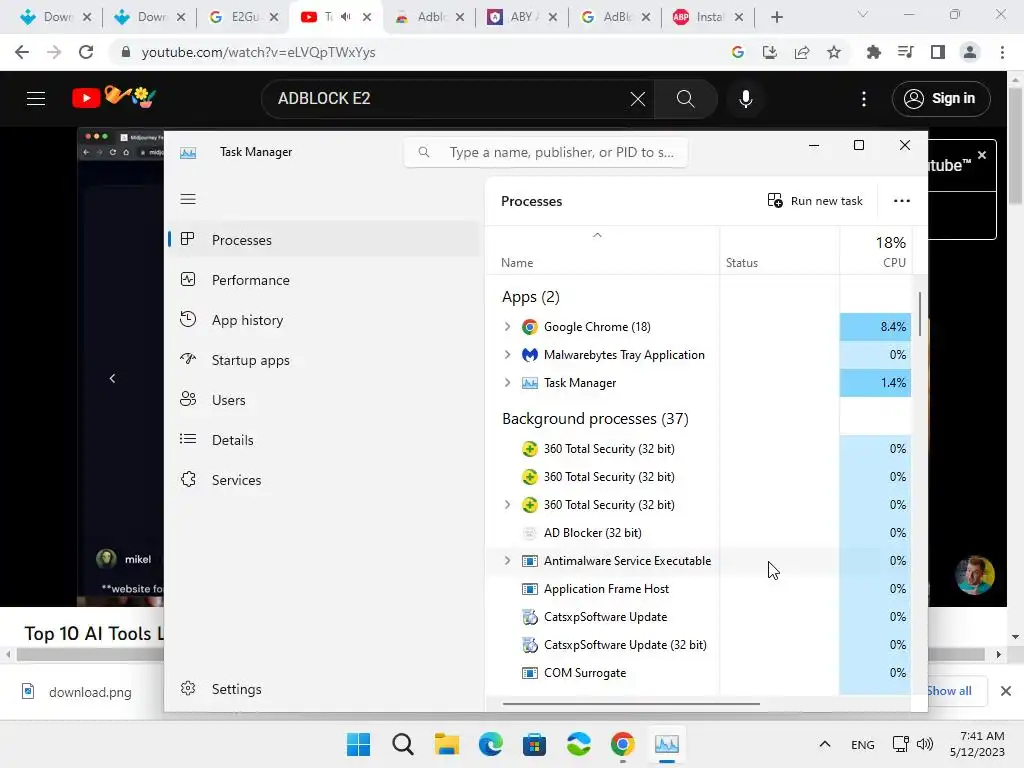Focus the Task Manager process search field
The height and width of the screenshot is (768, 1024).
click(545, 152)
